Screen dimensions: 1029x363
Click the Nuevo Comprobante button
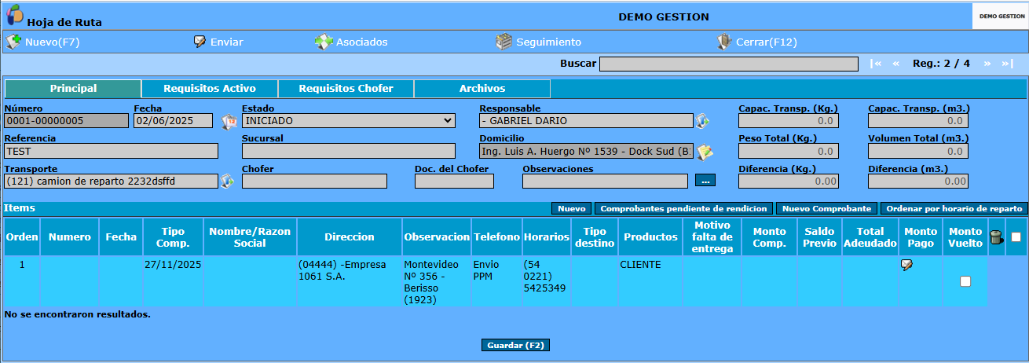826,209
